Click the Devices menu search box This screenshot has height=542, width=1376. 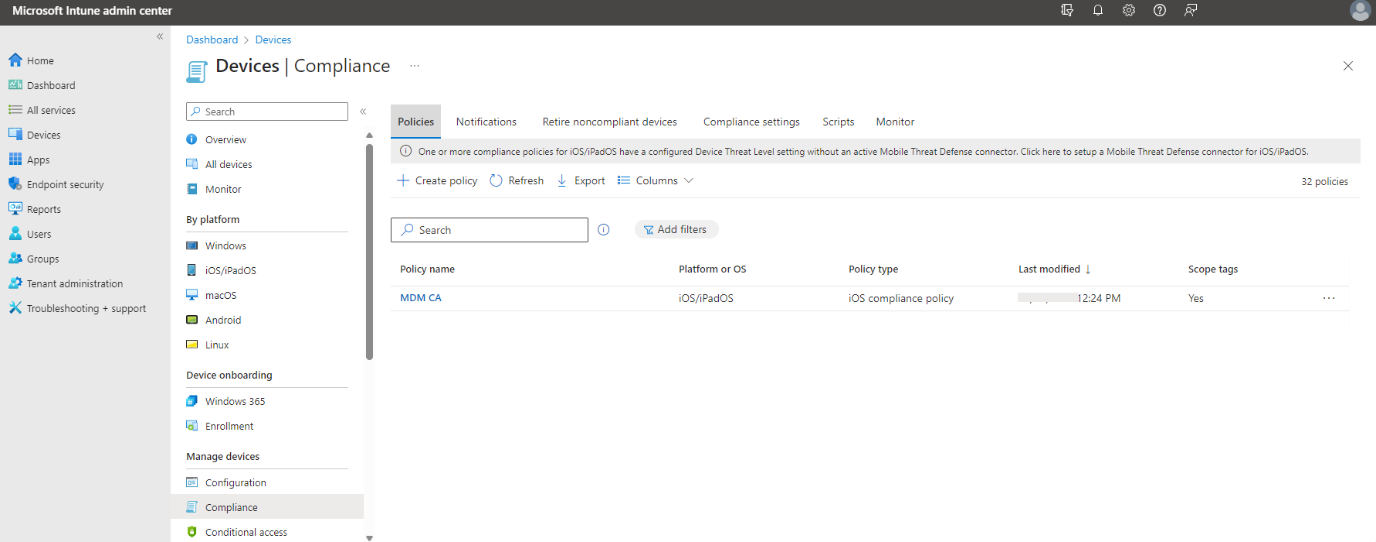[x=267, y=112]
